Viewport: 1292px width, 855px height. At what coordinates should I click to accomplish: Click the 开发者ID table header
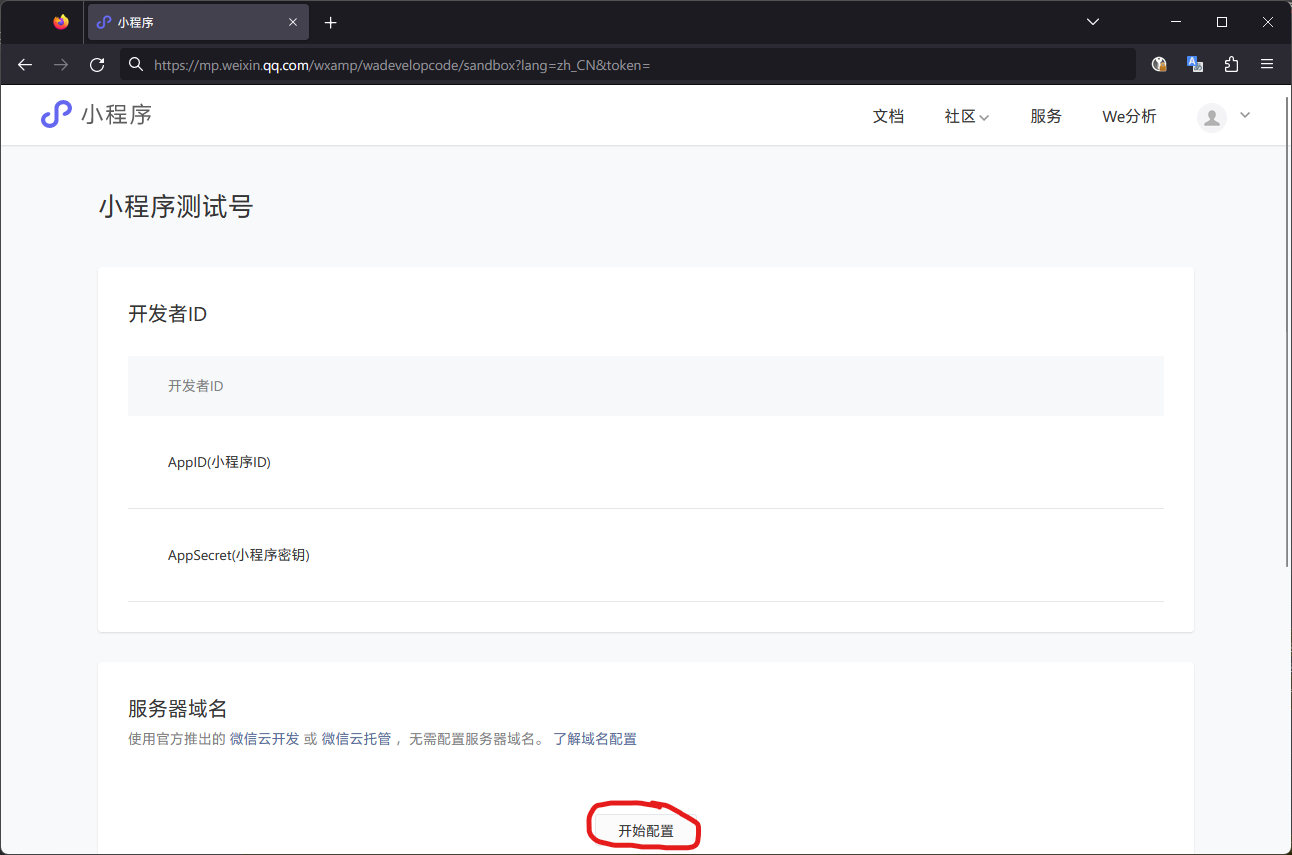click(x=195, y=386)
